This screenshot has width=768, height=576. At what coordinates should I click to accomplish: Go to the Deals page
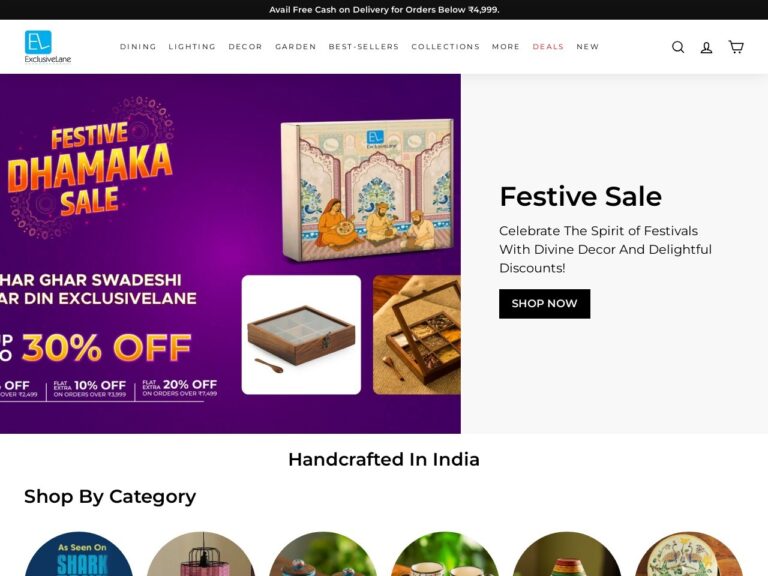[548, 47]
